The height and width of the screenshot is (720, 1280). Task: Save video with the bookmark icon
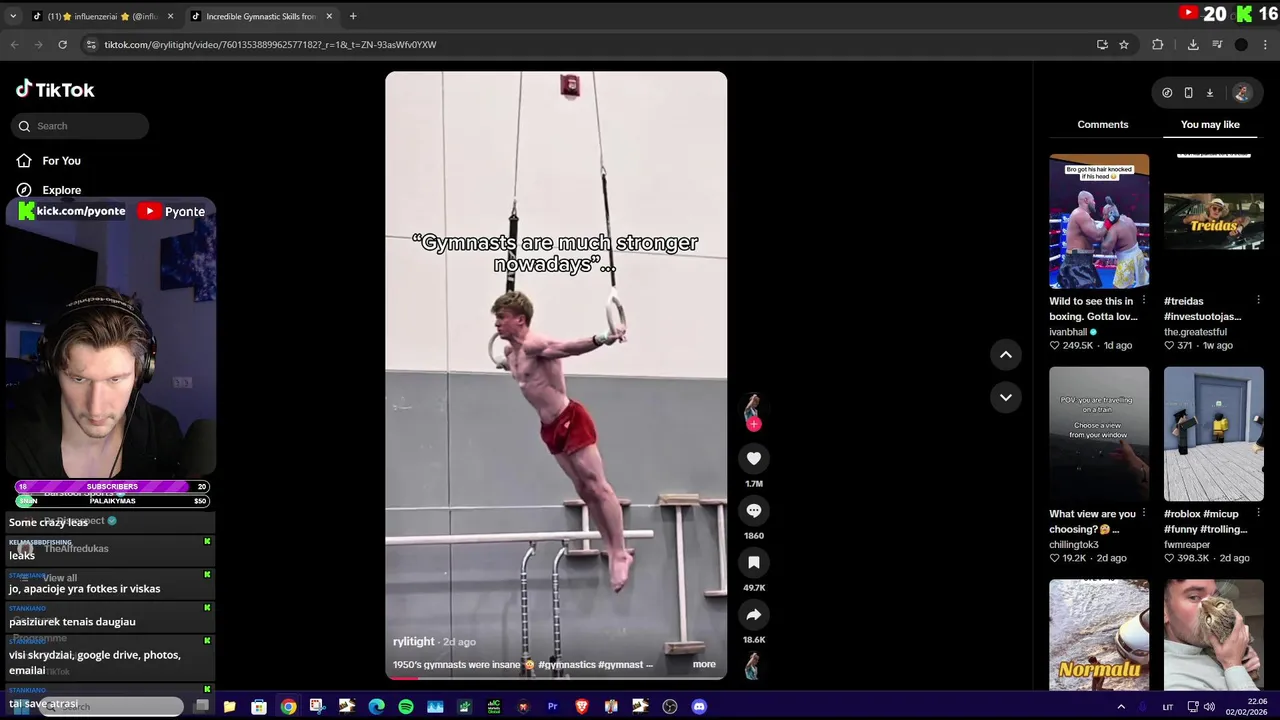coord(754,562)
